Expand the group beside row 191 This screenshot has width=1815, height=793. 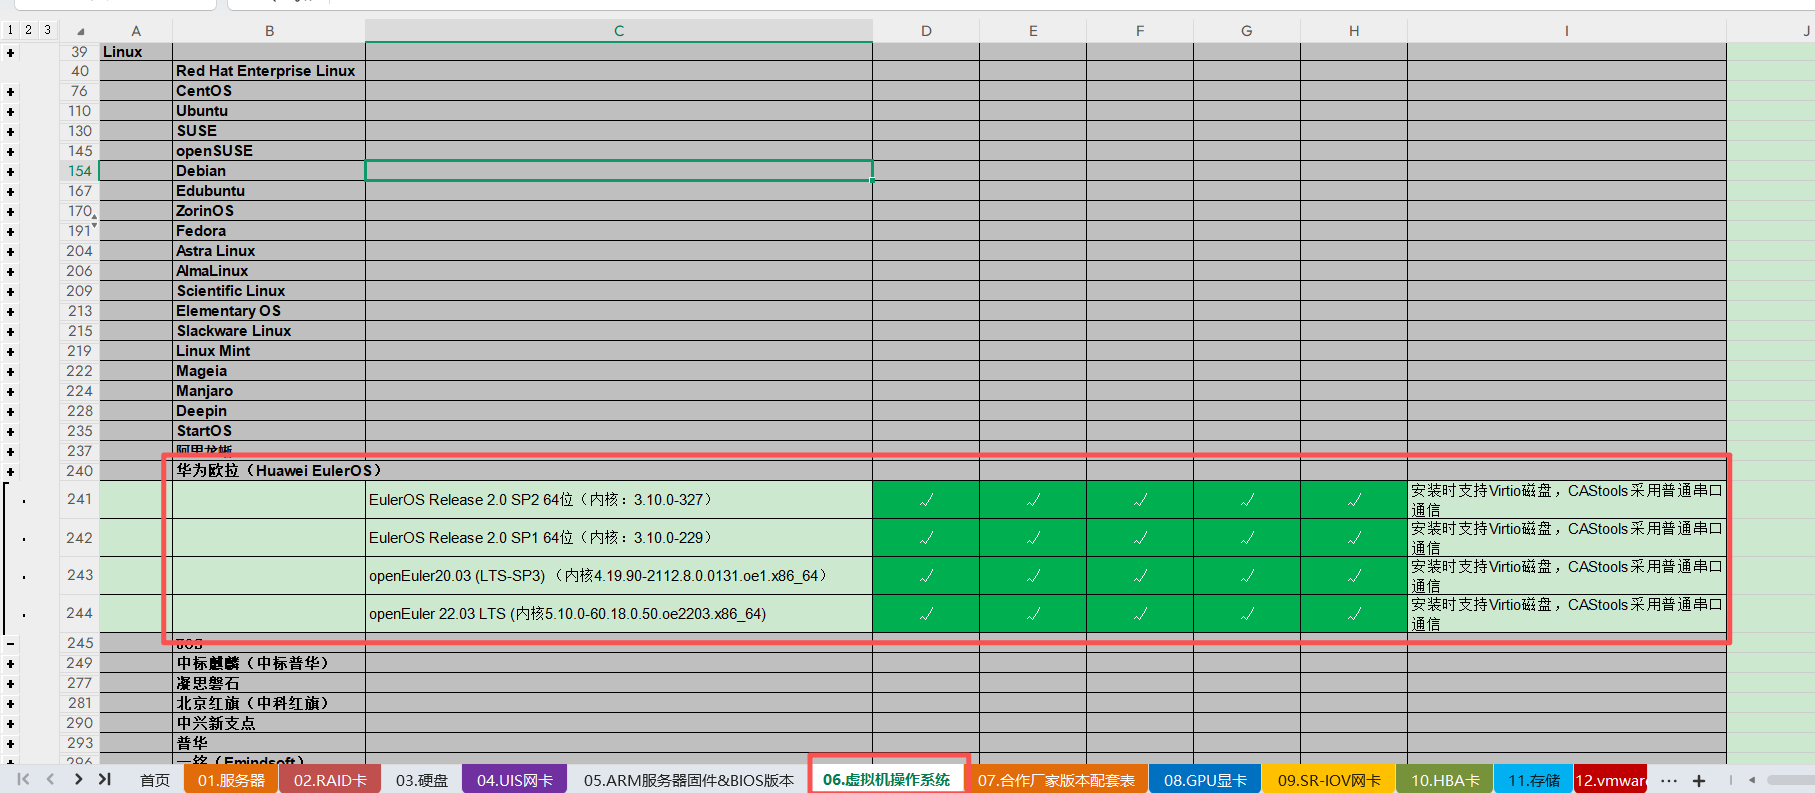pos(10,232)
